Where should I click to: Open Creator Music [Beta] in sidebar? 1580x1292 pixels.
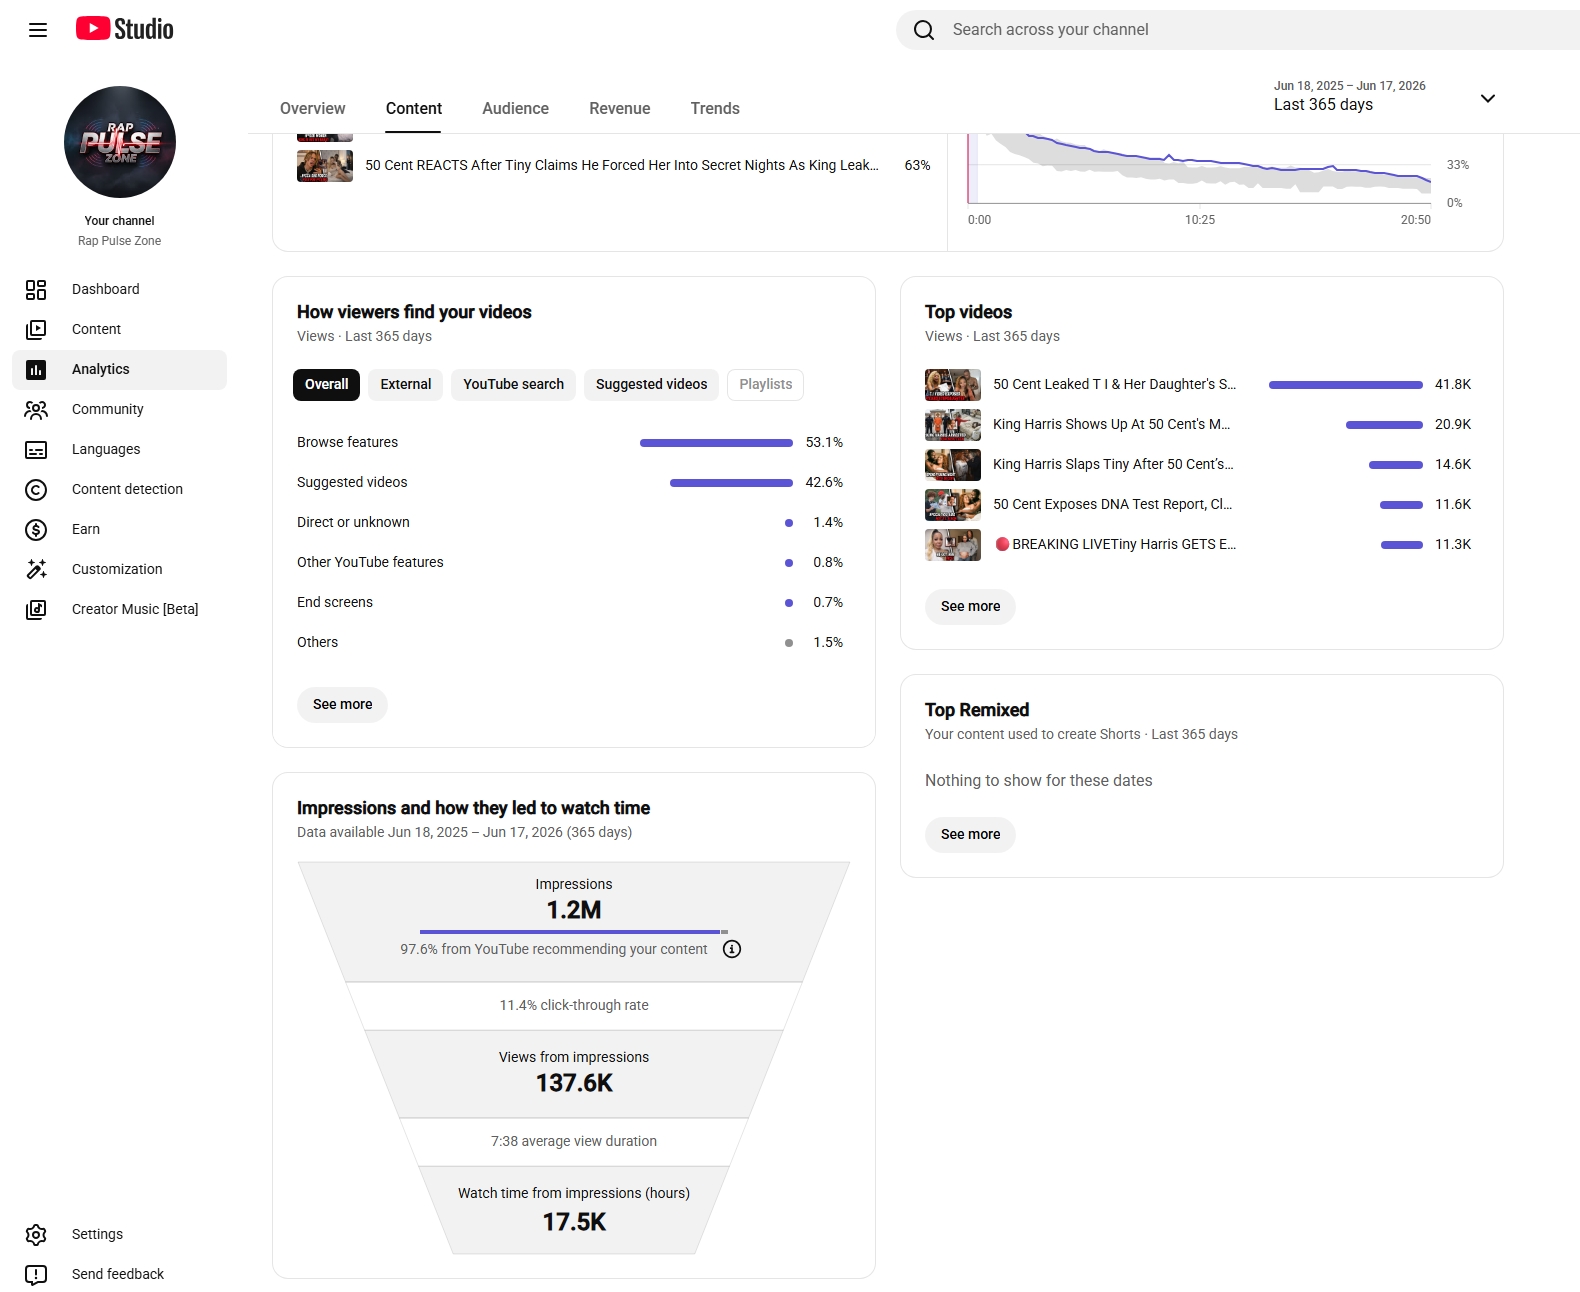point(135,609)
